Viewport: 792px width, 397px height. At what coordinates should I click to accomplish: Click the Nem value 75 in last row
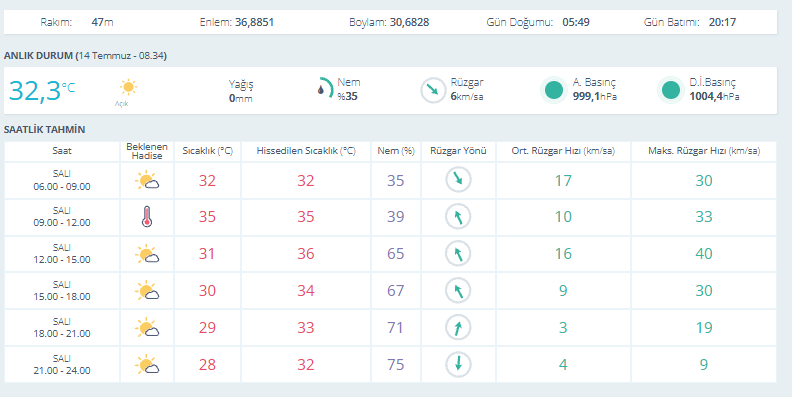[x=395, y=364]
